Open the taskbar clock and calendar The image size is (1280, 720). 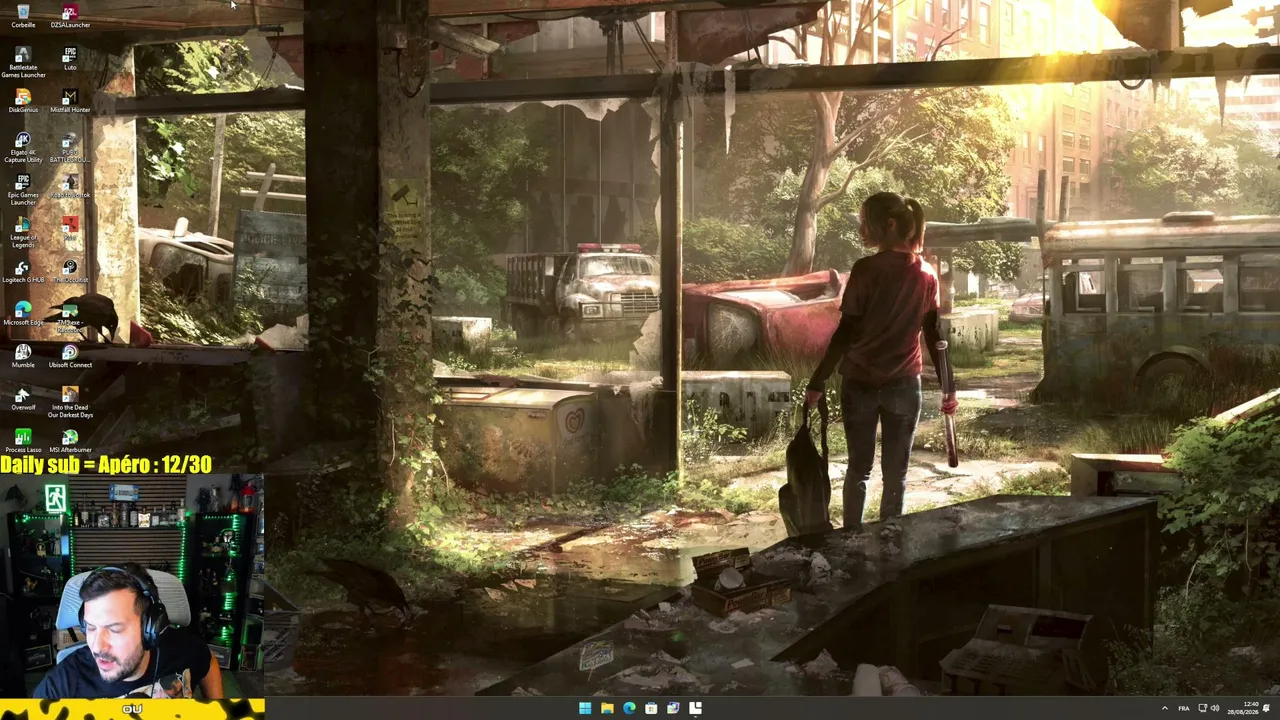pyautogui.click(x=1243, y=708)
